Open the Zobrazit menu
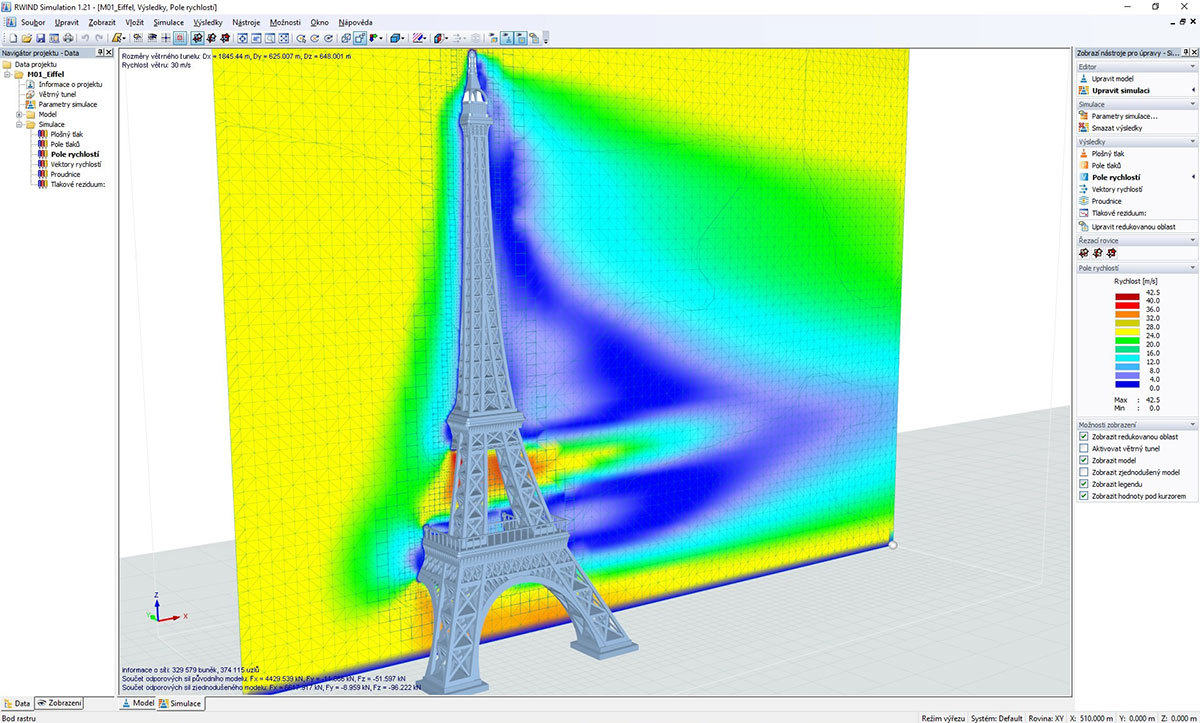The image size is (1200, 723). (102, 21)
